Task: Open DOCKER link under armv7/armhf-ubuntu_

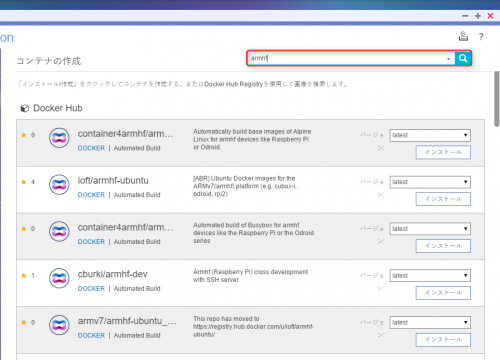Action: 91,335
